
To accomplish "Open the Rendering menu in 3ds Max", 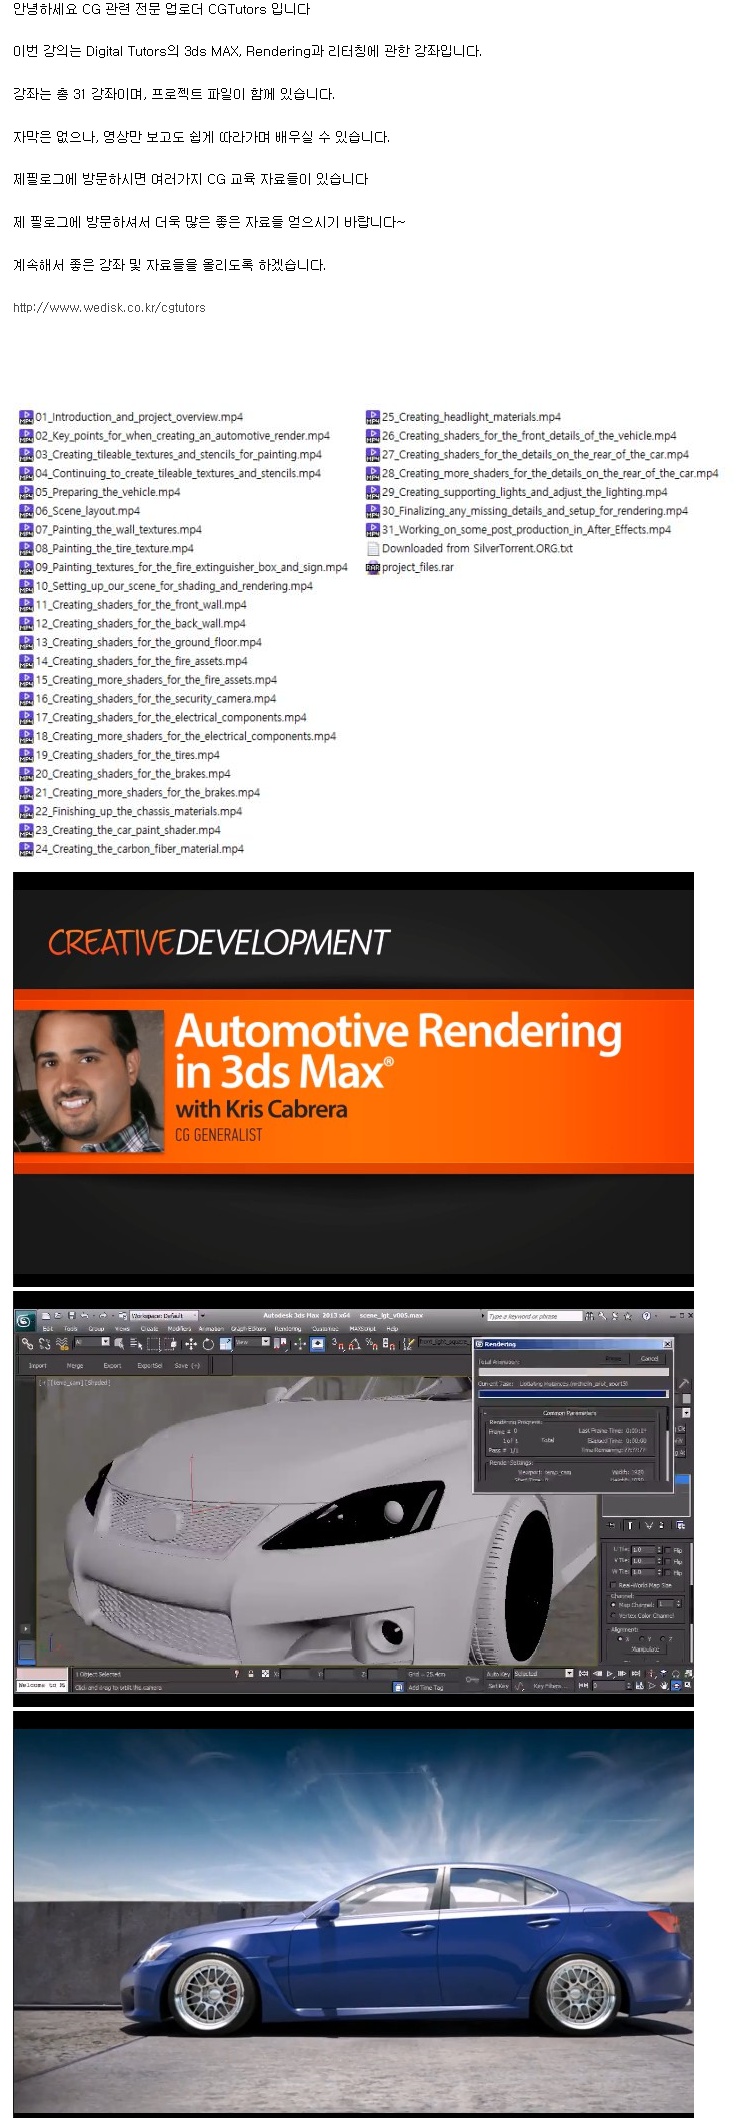I will (x=288, y=1329).
